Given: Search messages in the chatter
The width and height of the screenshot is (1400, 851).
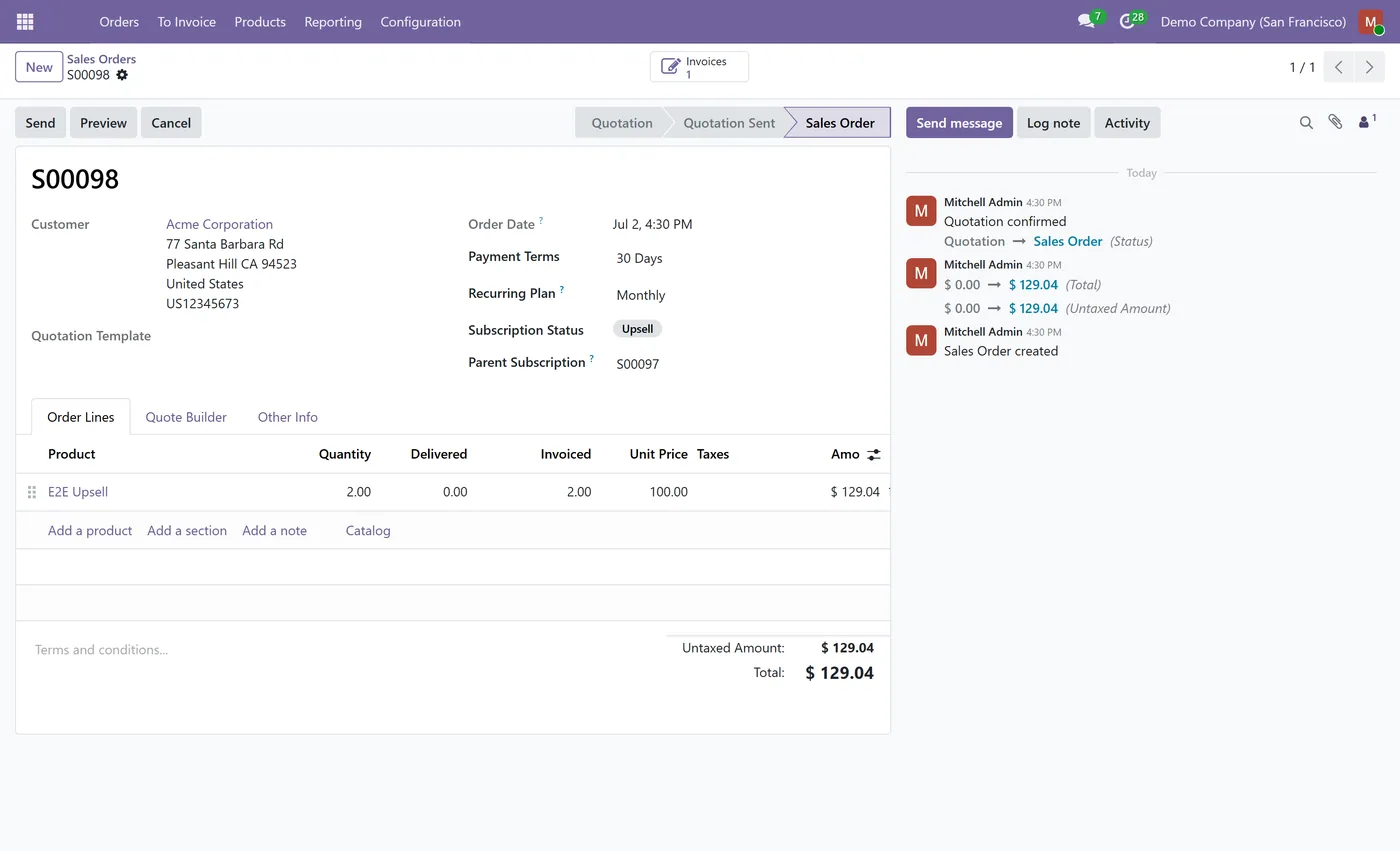Looking at the screenshot, I should click(1306, 122).
